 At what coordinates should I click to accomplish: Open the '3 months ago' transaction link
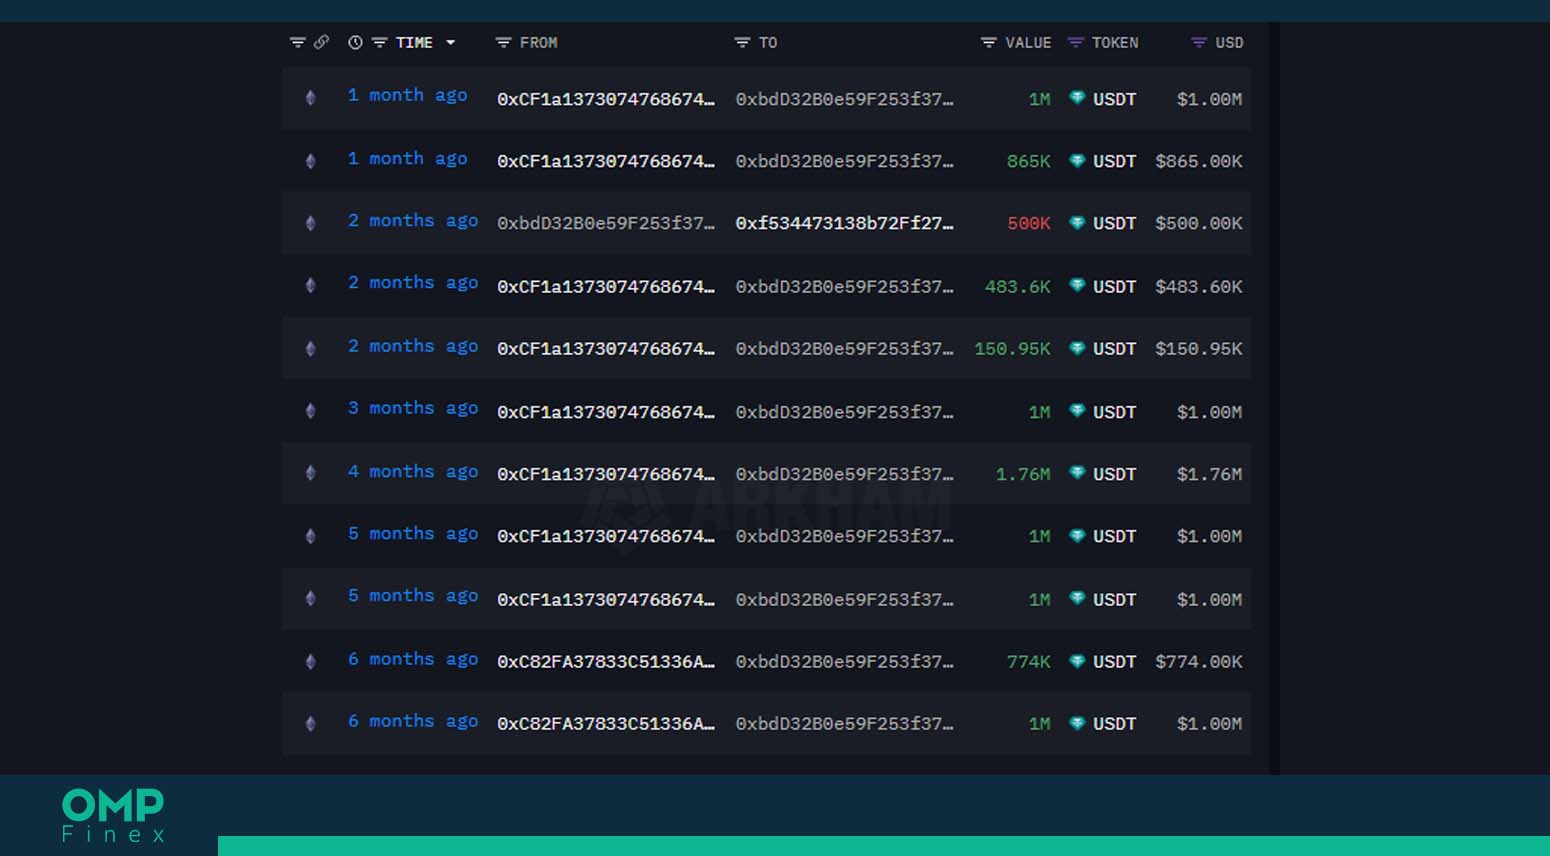click(413, 408)
